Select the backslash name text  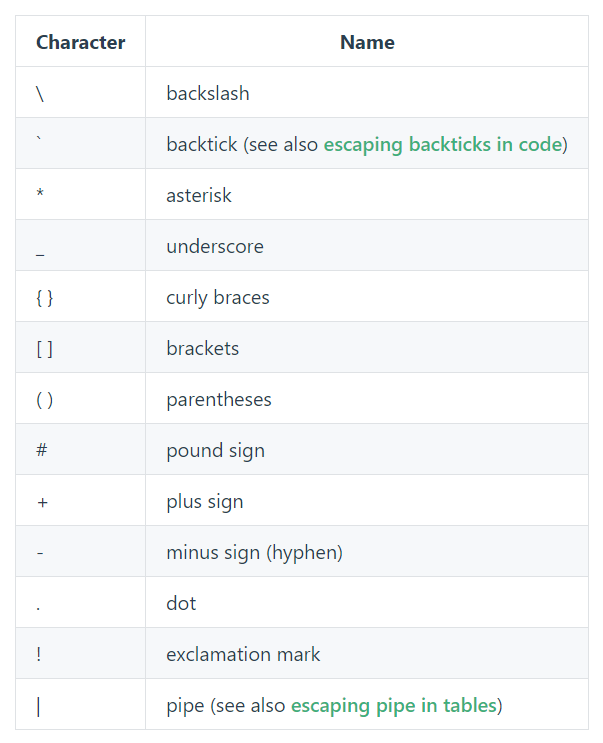pyautogui.click(x=207, y=93)
